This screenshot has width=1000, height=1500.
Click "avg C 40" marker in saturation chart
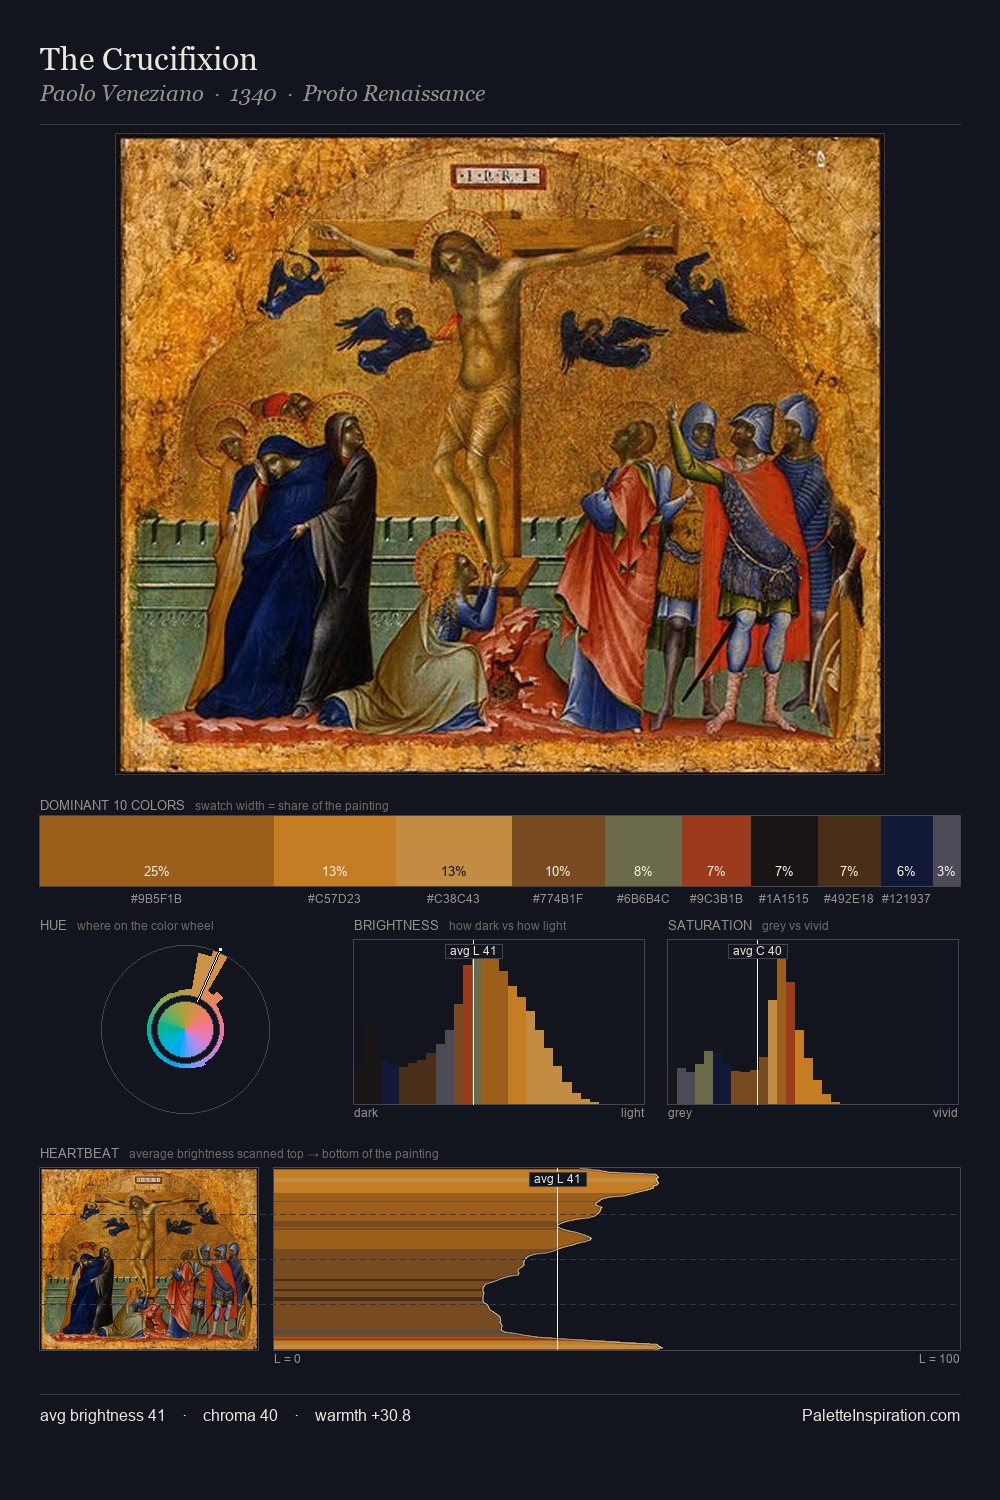pyautogui.click(x=757, y=951)
